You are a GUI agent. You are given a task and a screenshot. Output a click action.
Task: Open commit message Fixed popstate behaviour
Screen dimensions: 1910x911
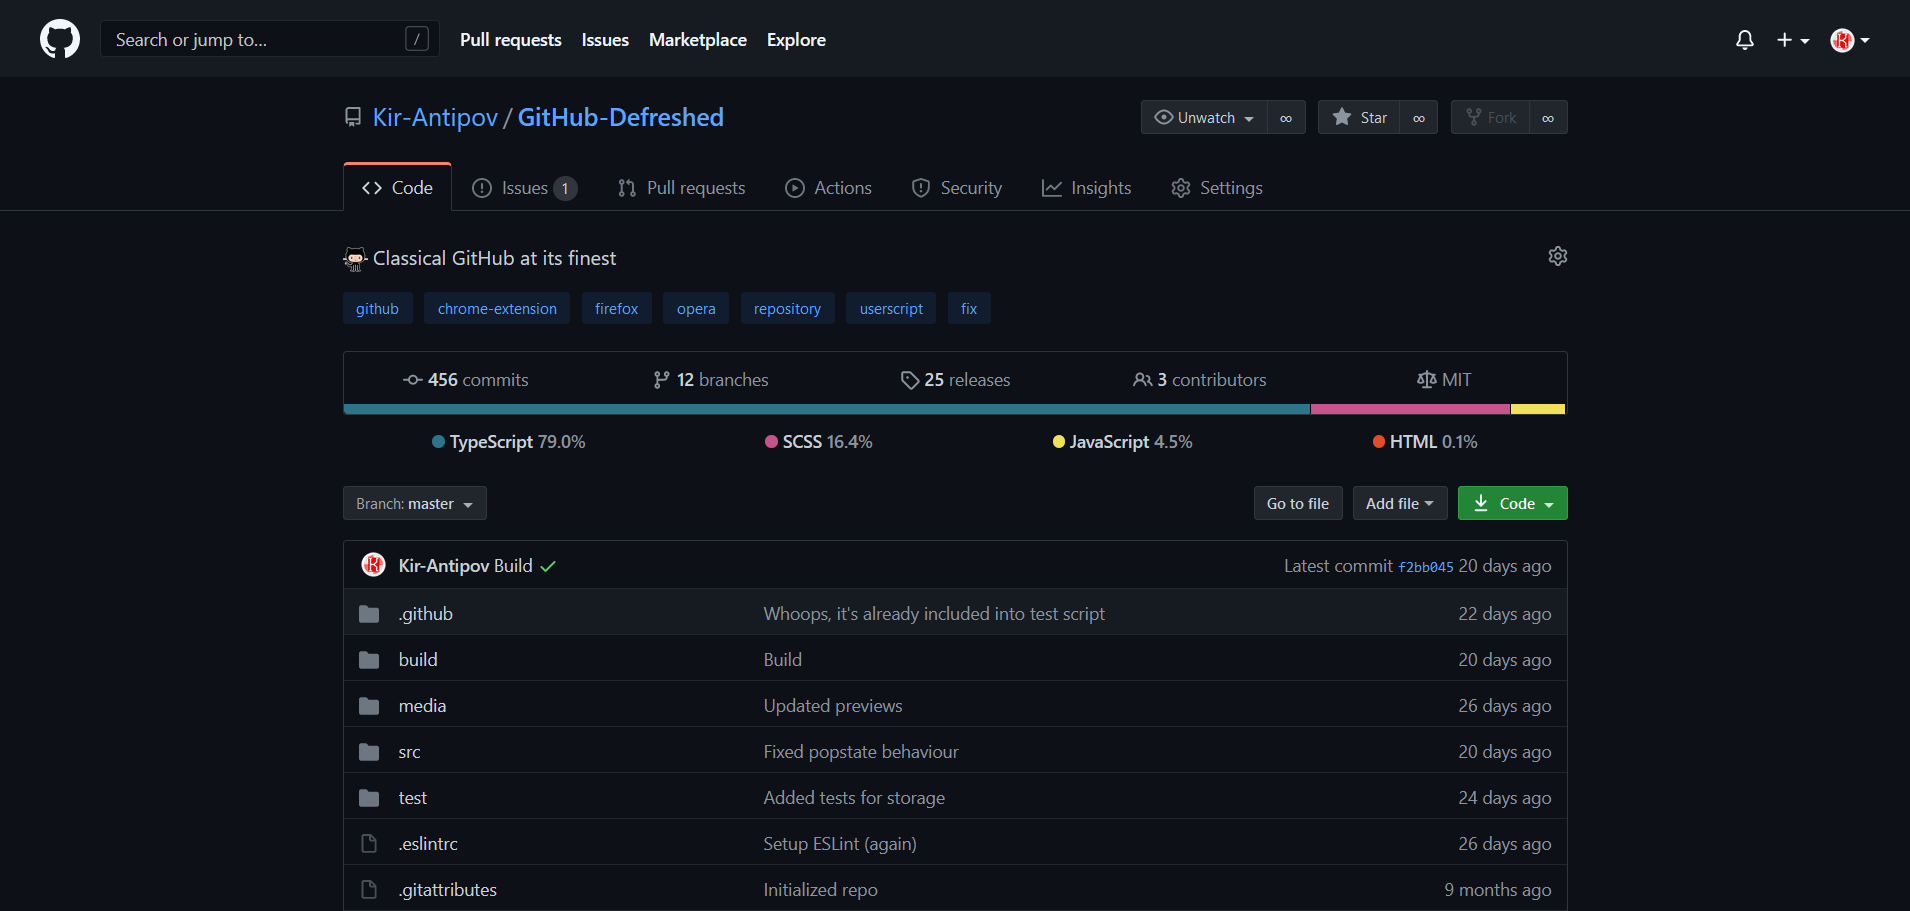click(x=861, y=752)
